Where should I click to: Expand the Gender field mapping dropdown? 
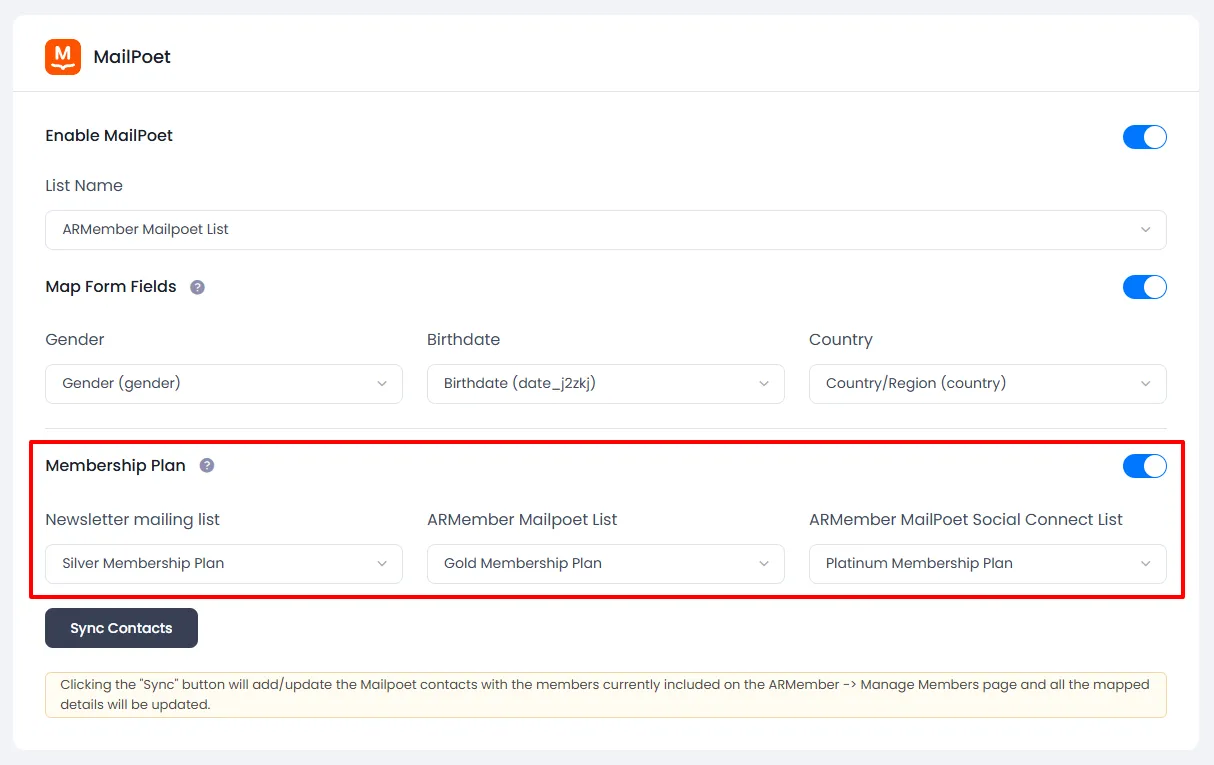[x=223, y=384]
